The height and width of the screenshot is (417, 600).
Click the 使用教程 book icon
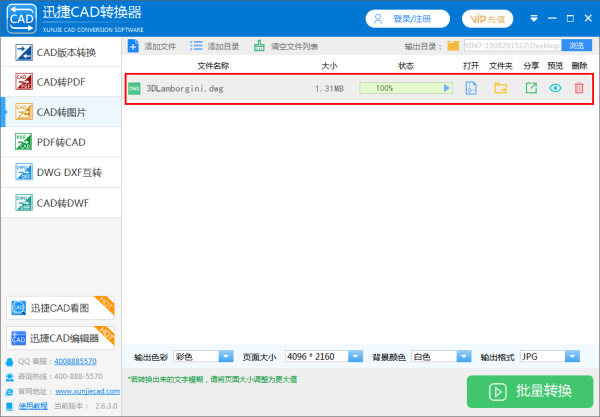[10, 406]
